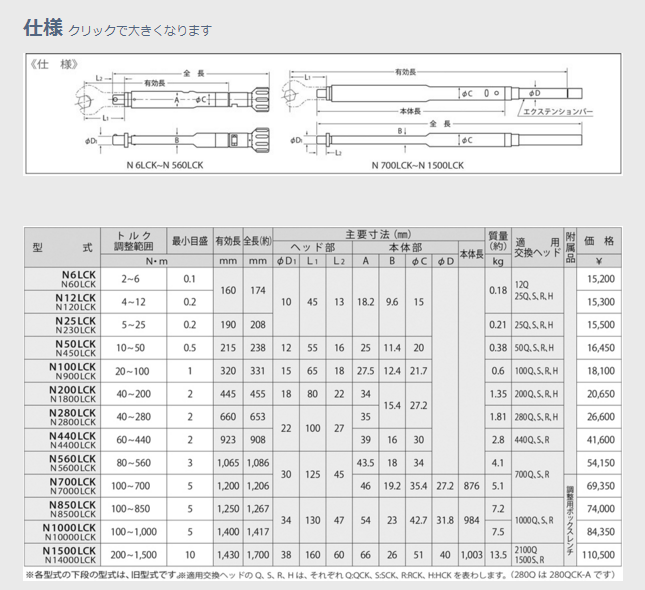Click the 41,600 price value
Screen dimensions: 645x590
coord(601,440)
